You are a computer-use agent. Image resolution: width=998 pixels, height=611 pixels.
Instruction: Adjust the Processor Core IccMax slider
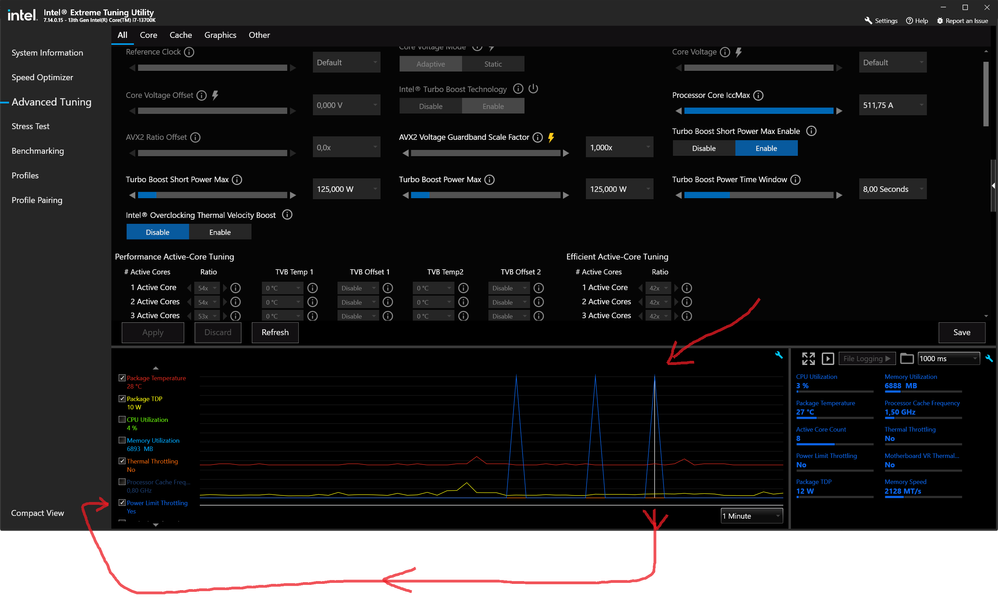click(x=759, y=111)
